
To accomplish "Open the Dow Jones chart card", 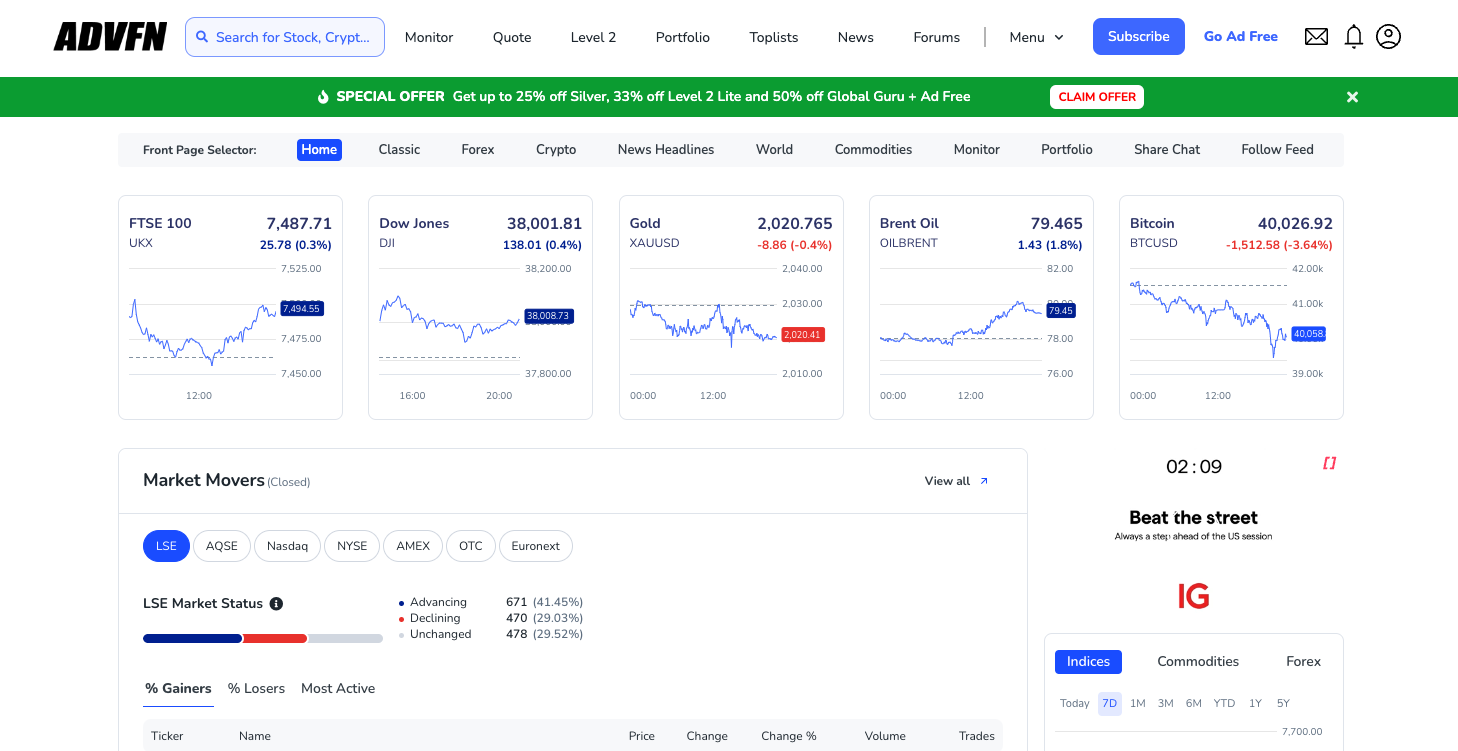I will click(480, 307).
